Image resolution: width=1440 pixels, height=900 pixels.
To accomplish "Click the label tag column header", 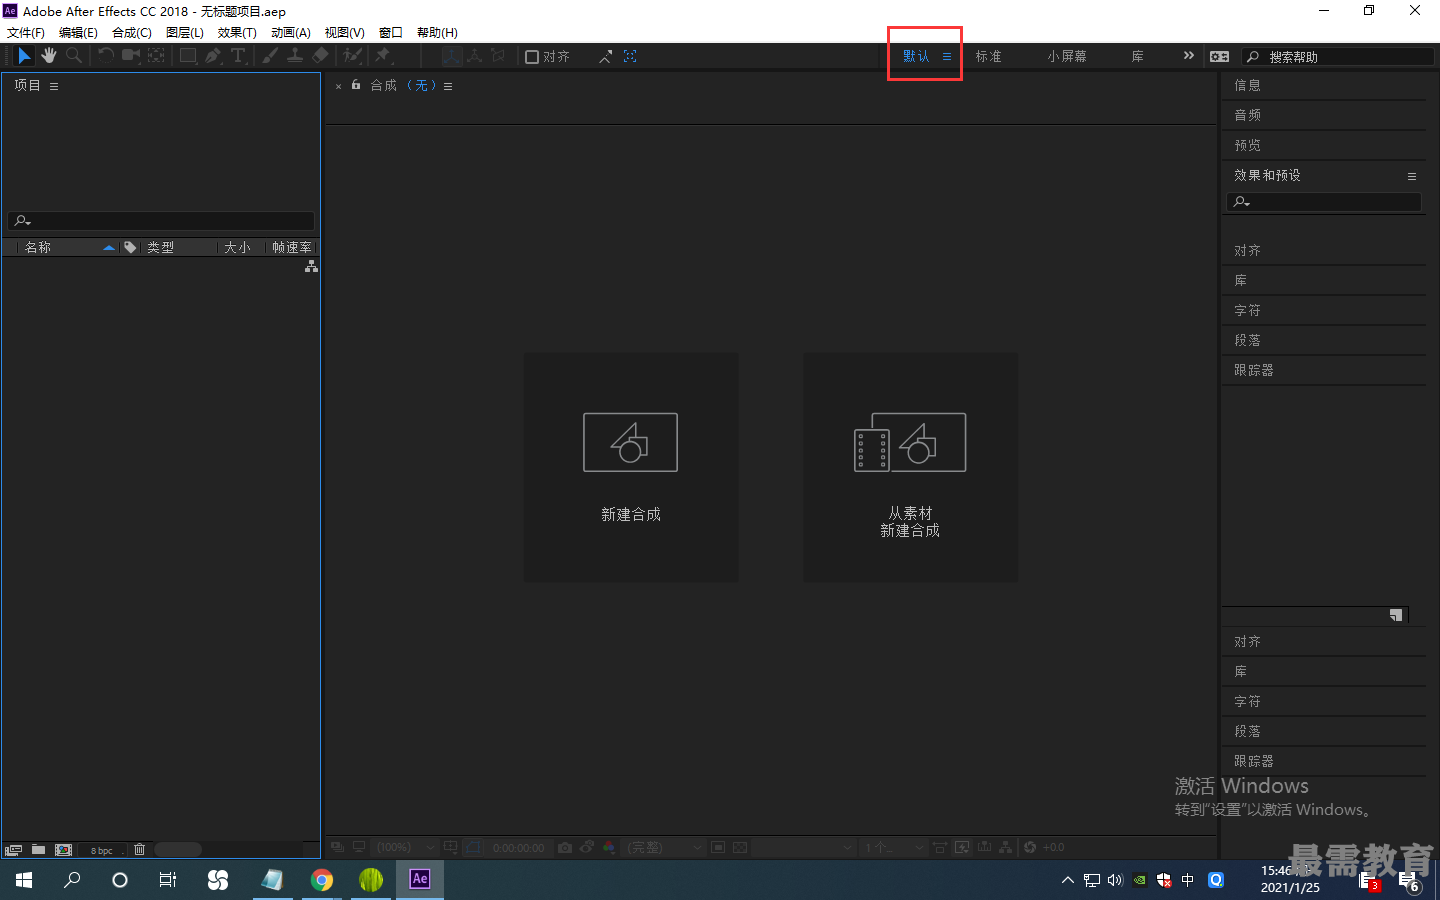I will click(130, 247).
